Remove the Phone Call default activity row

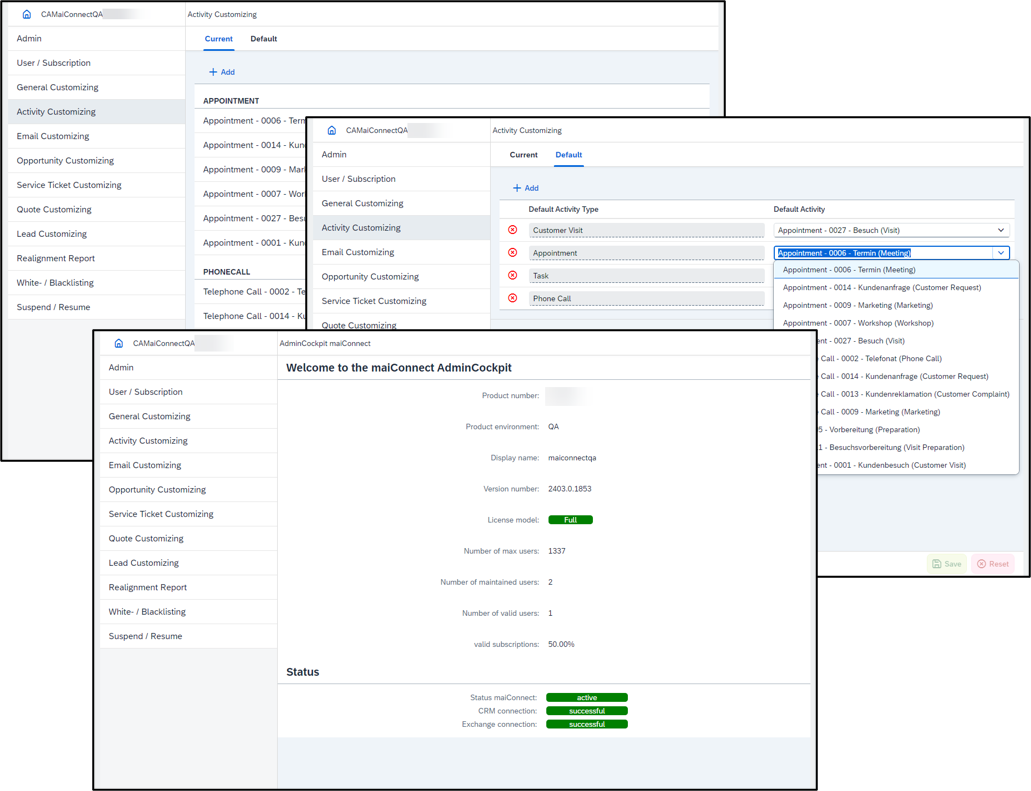(x=513, y=298)
